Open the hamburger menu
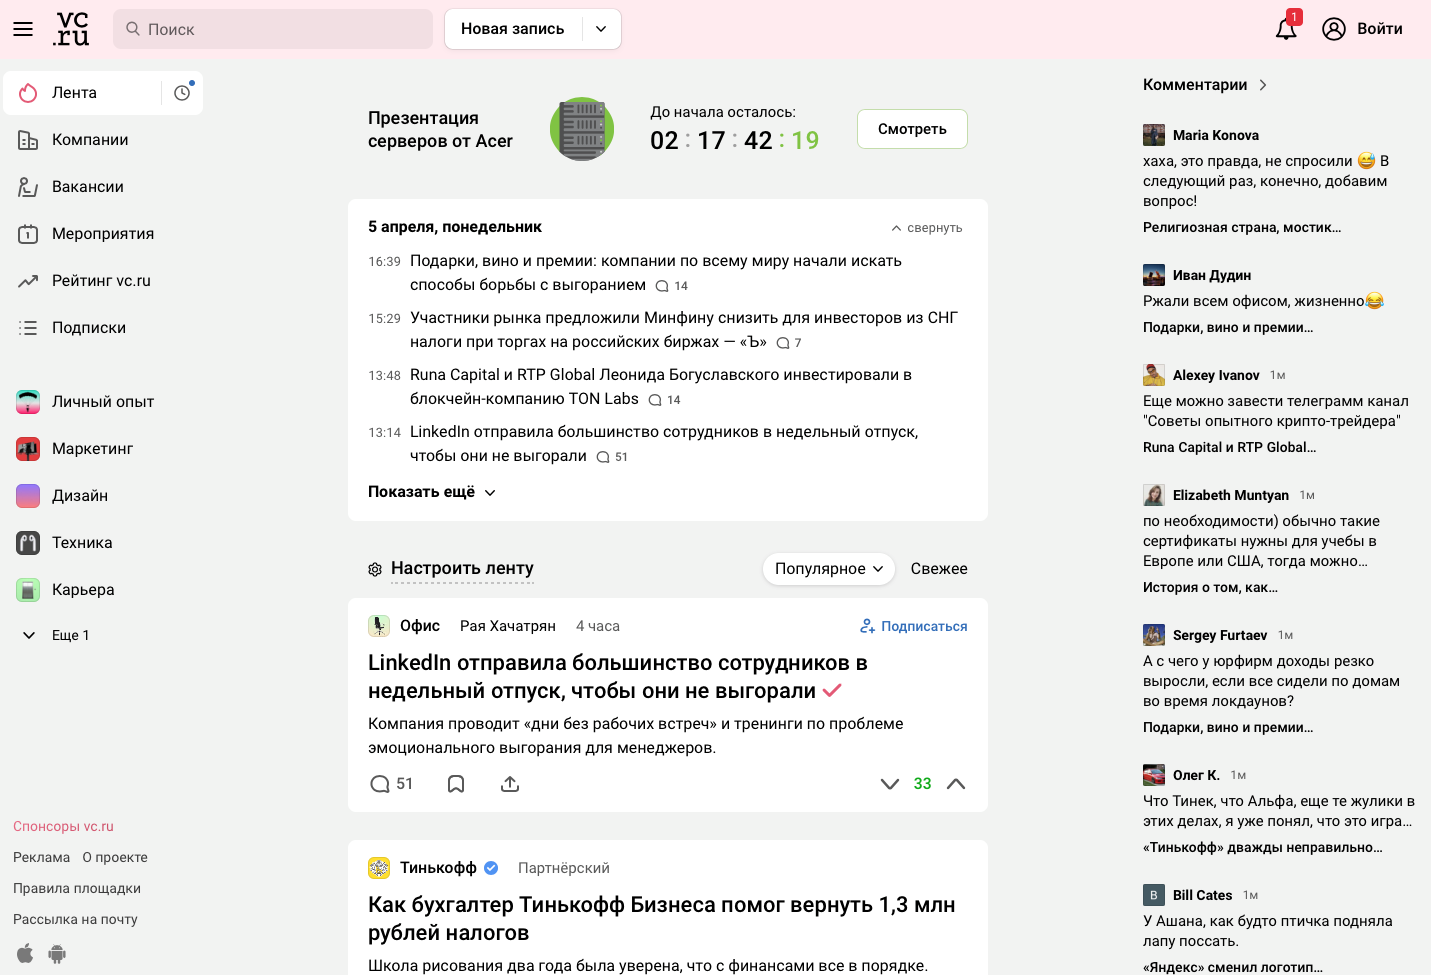 pos(23,29)
